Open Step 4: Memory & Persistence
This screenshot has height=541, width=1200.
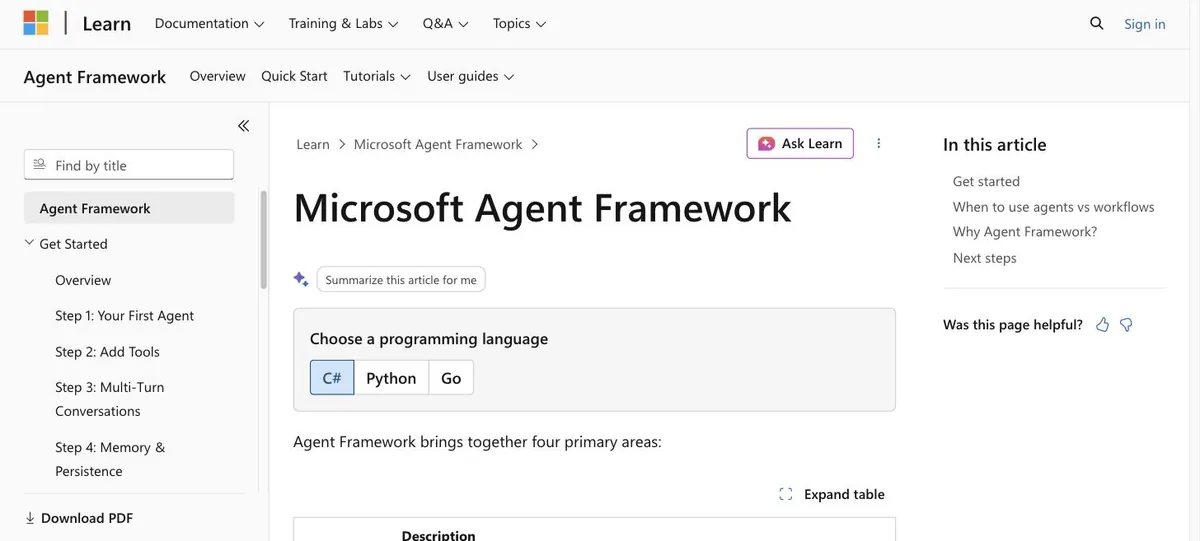click(x=110, y=459)
